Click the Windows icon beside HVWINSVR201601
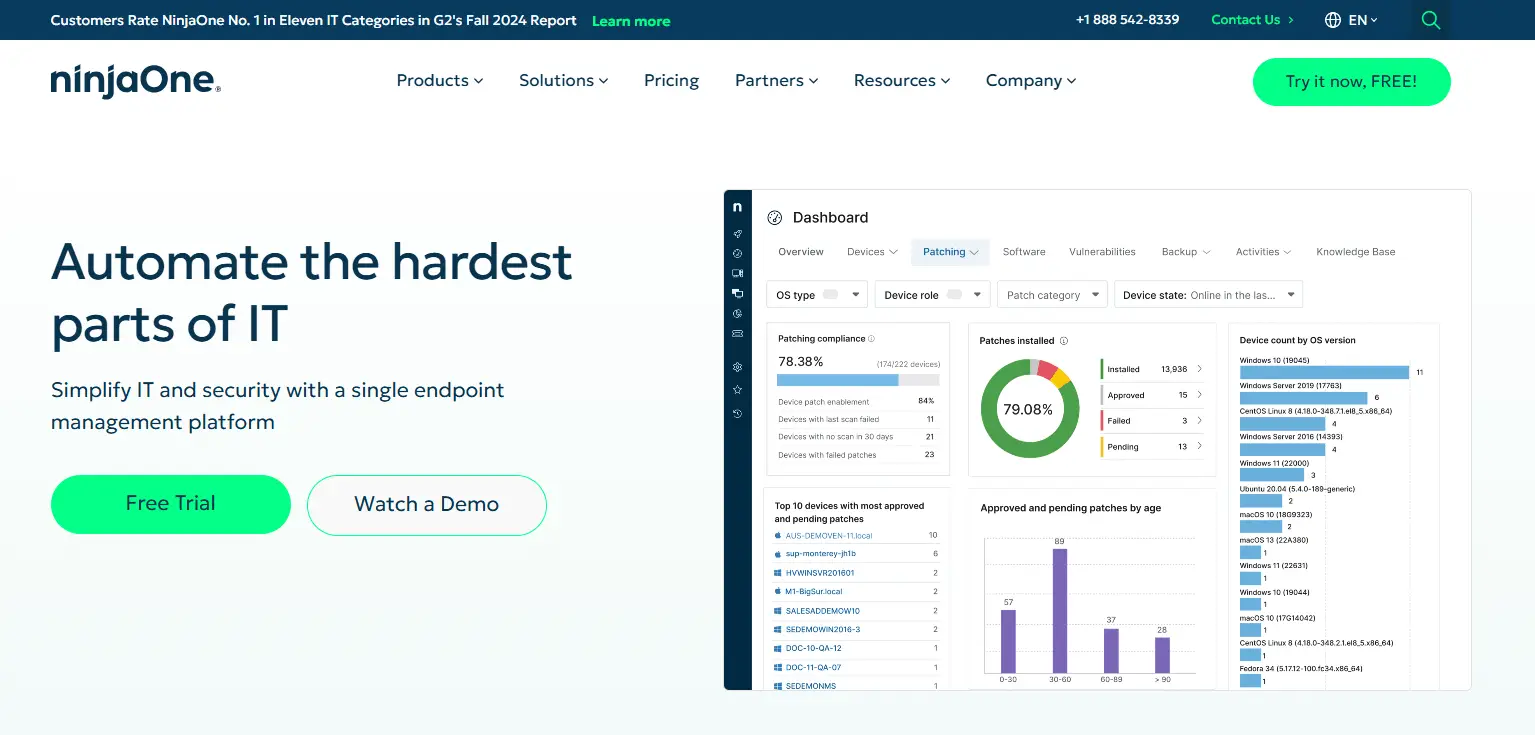This screenshot has height=735, width=1535. click(x=778, y=573)
